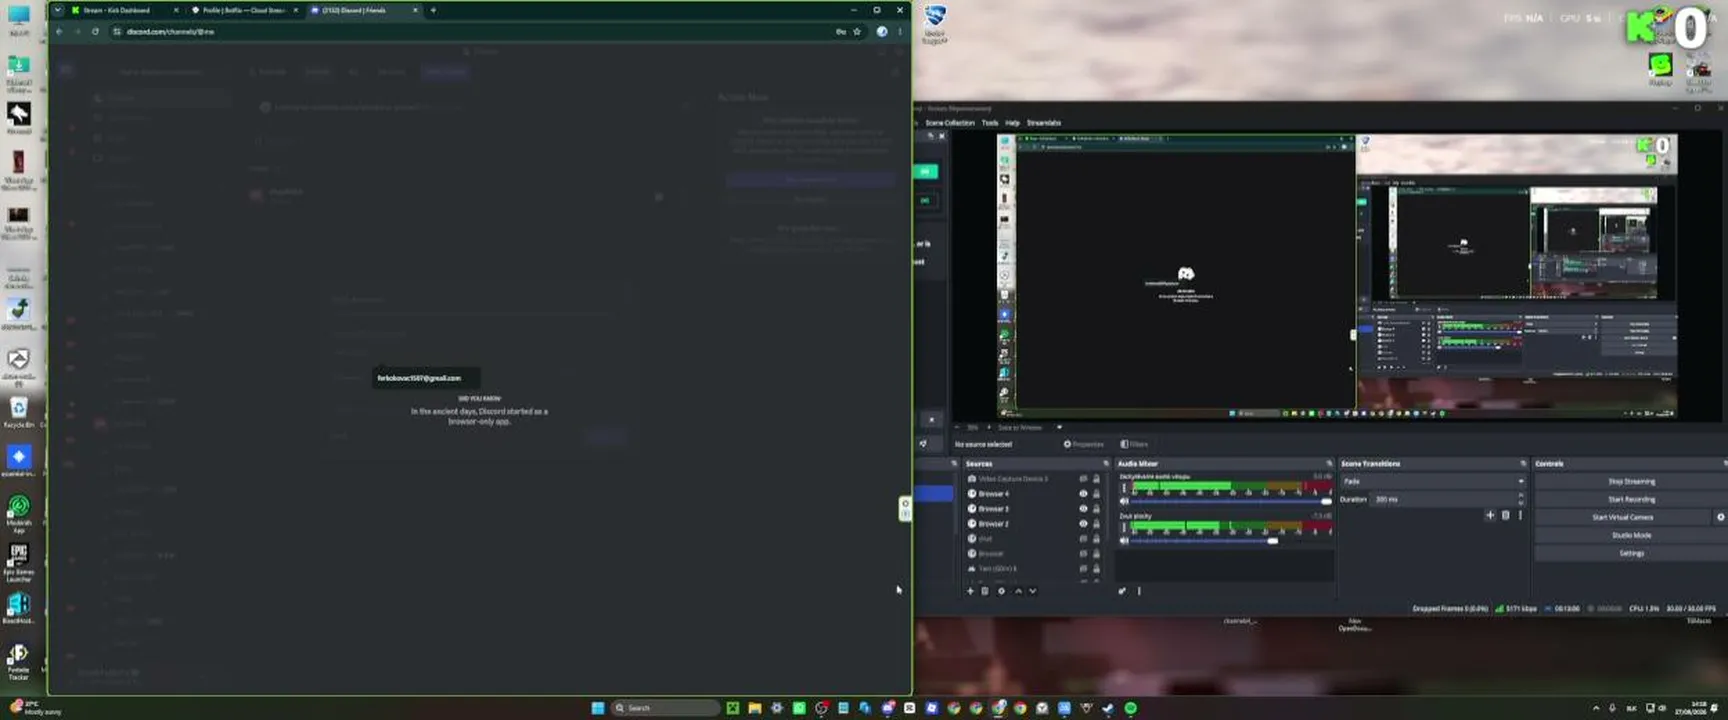Open the Fade scene transition dropdown
This screenshot has height=720, width=1728.
click(x=1432, y=481)
